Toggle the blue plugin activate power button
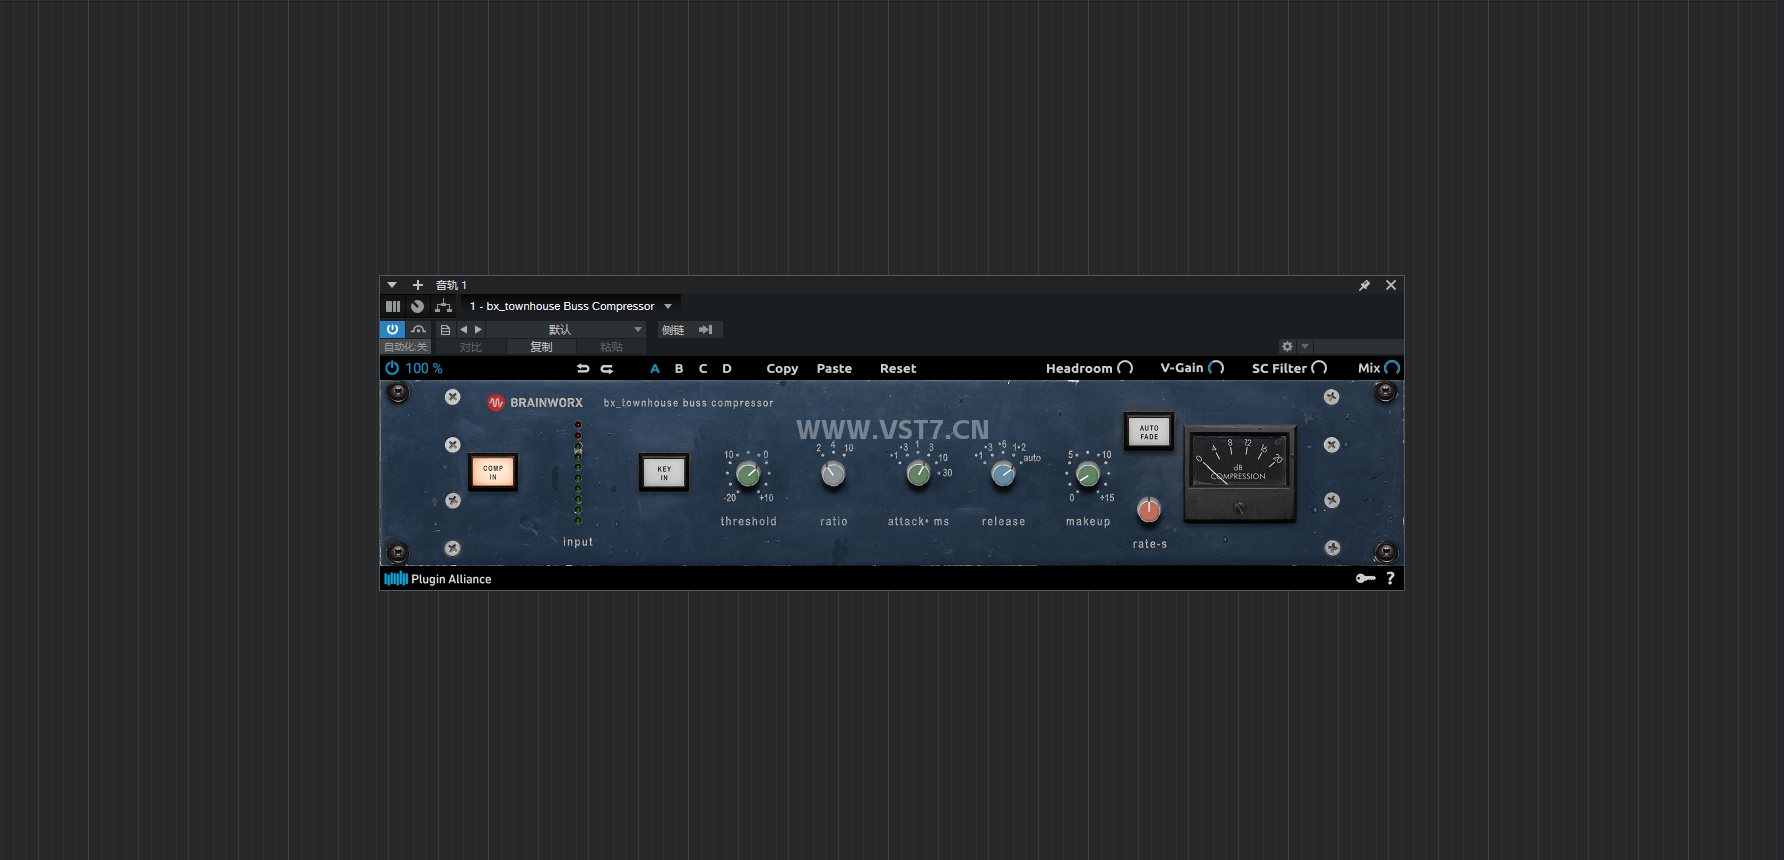This screenshot has width=1784, height=860. [x=392, y=329]
